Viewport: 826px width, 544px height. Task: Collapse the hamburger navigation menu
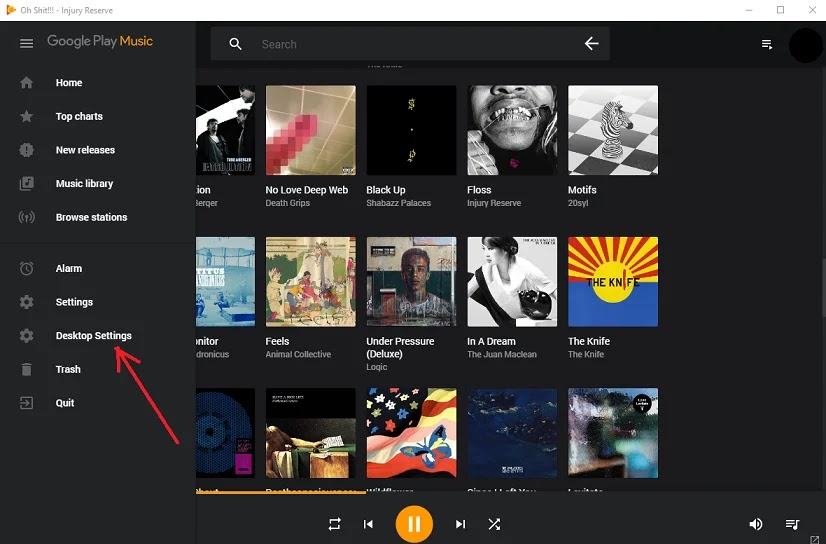pos(26,44)
